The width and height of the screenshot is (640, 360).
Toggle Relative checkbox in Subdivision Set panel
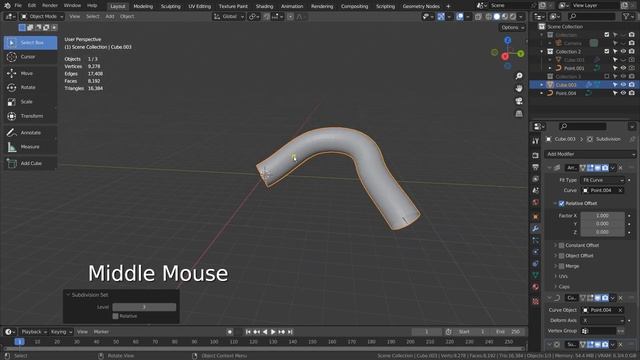(116, 316)
